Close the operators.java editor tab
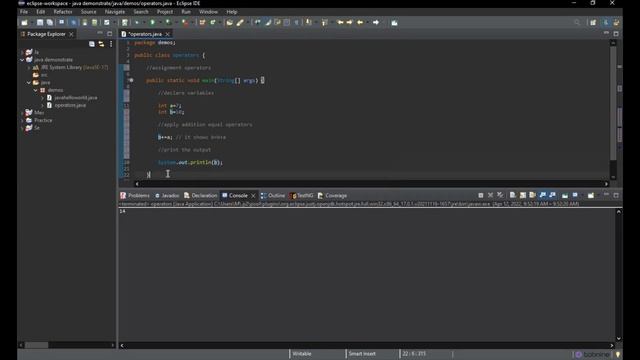This screenshot has width=640, height=360. tap(167, 34)
